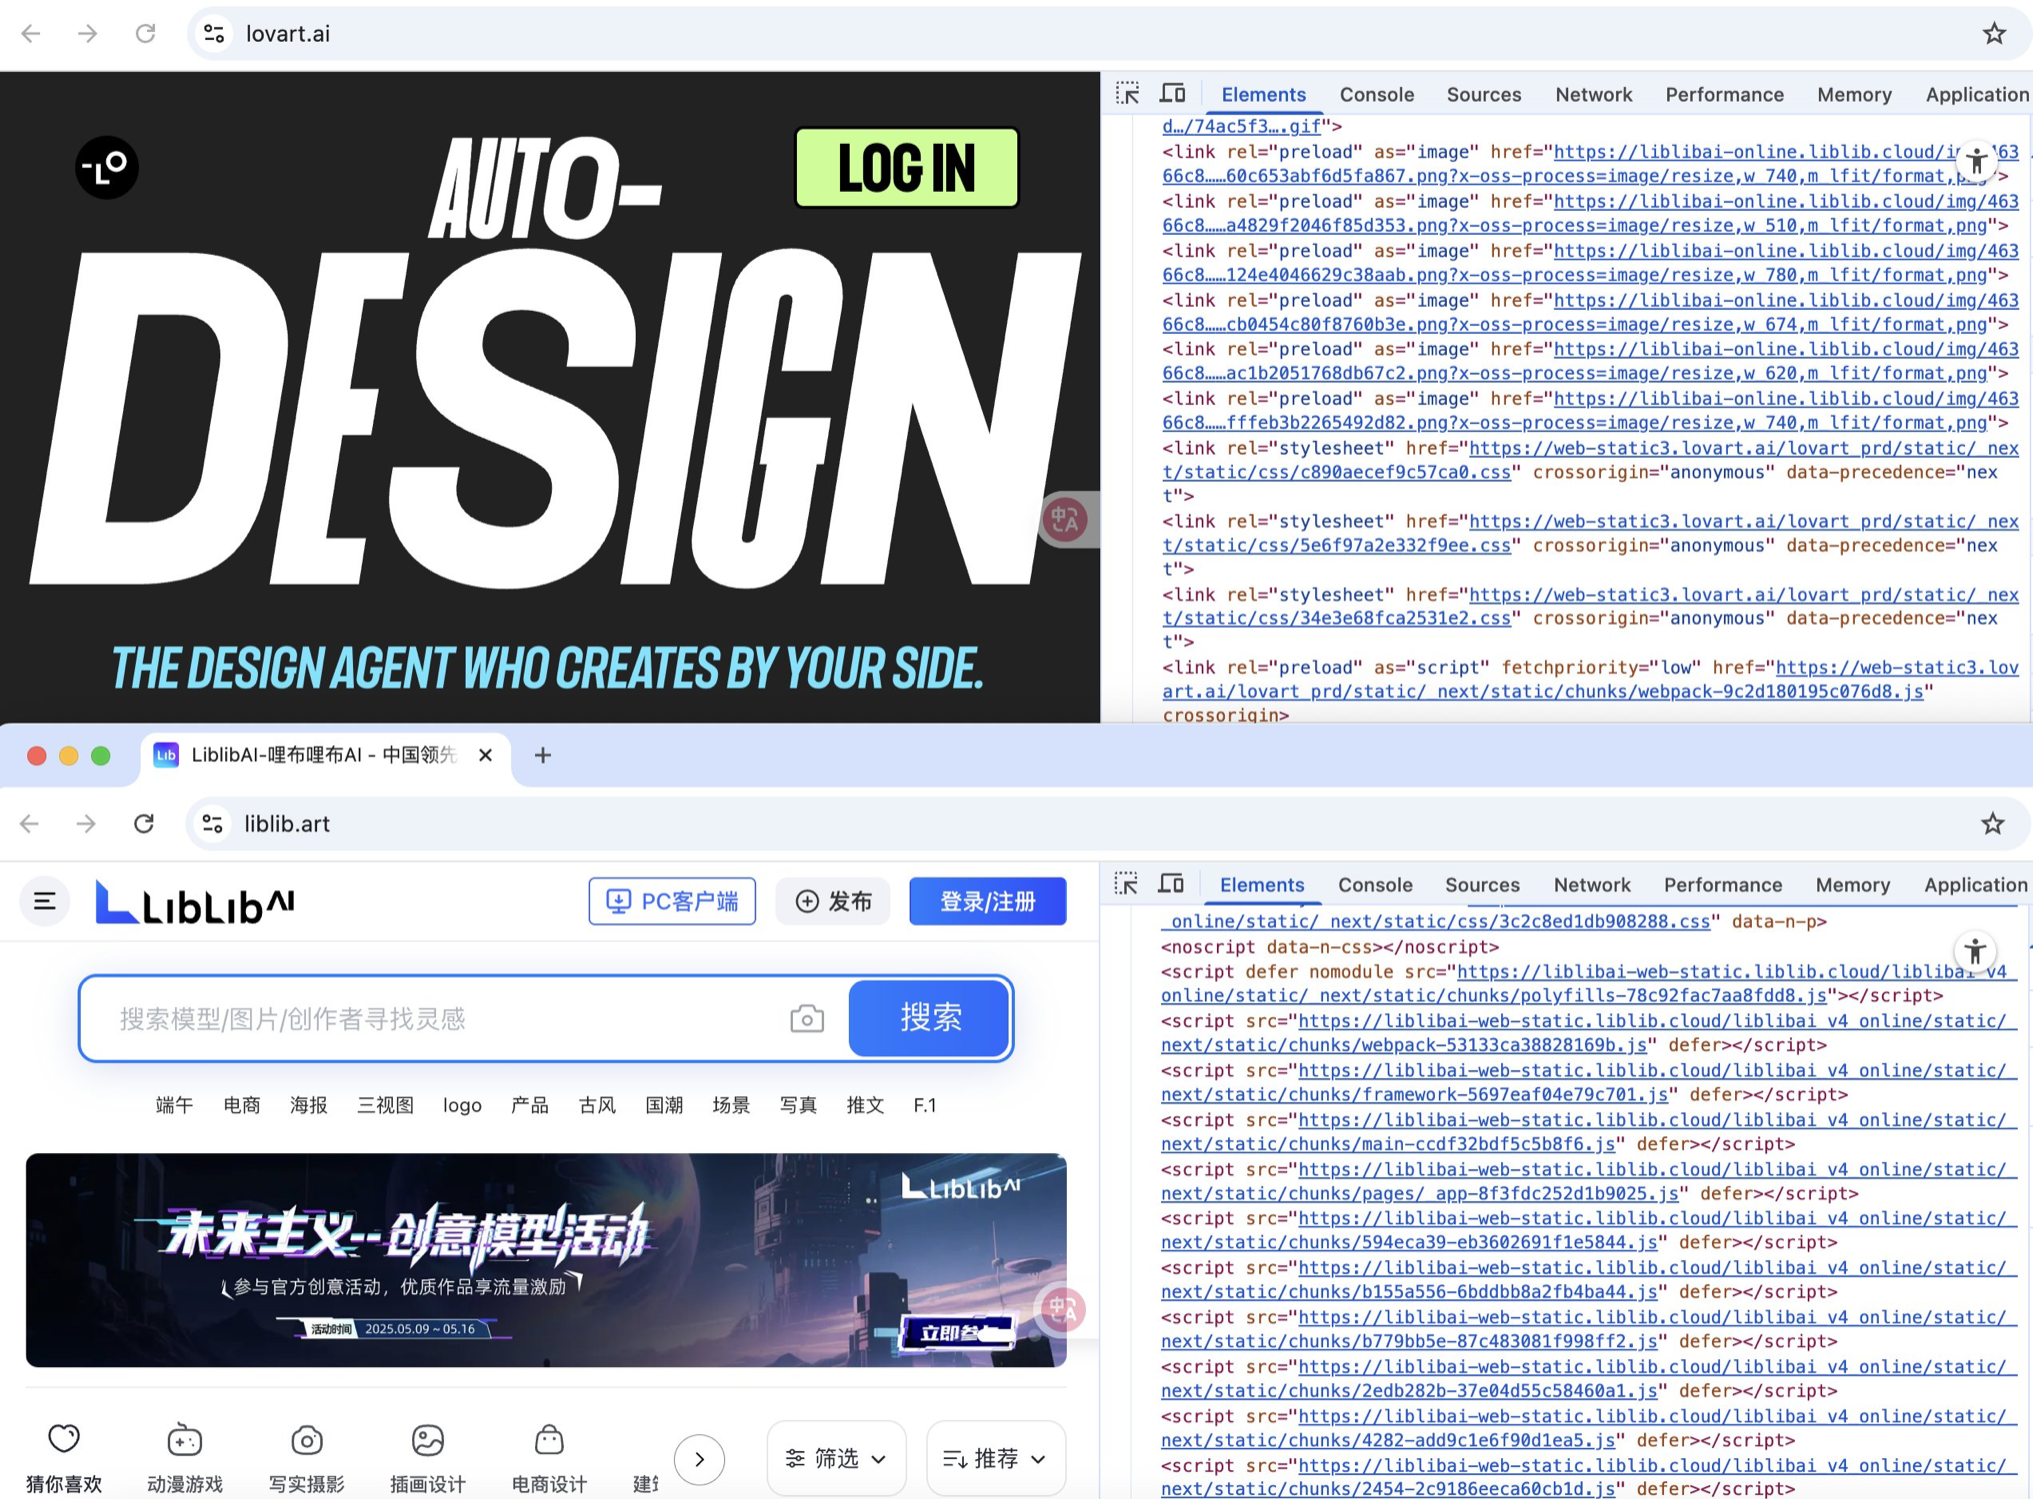The width and height of the screenshot is (2033, 1499).
Task: Bookmark liblib.art with the star icon
Action: coord(1993,823)
